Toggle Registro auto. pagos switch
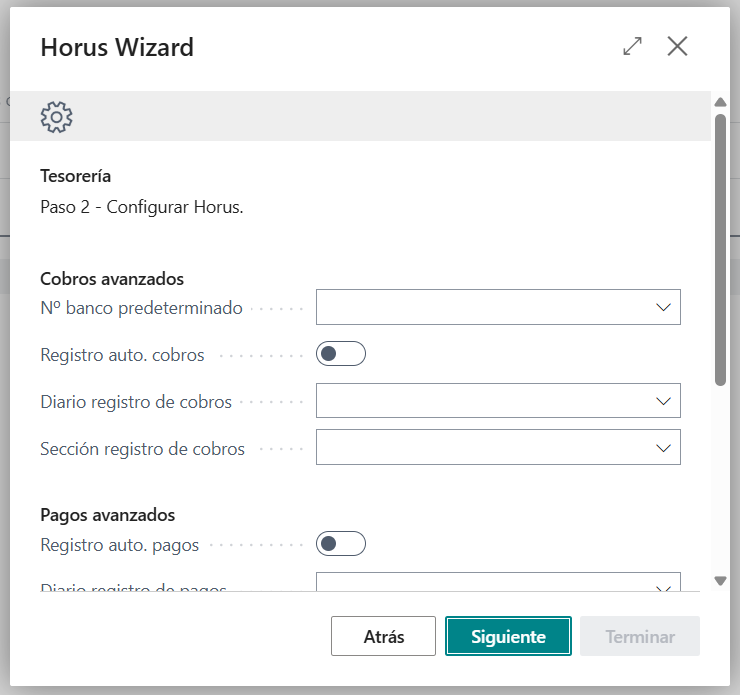 [341, 544]
